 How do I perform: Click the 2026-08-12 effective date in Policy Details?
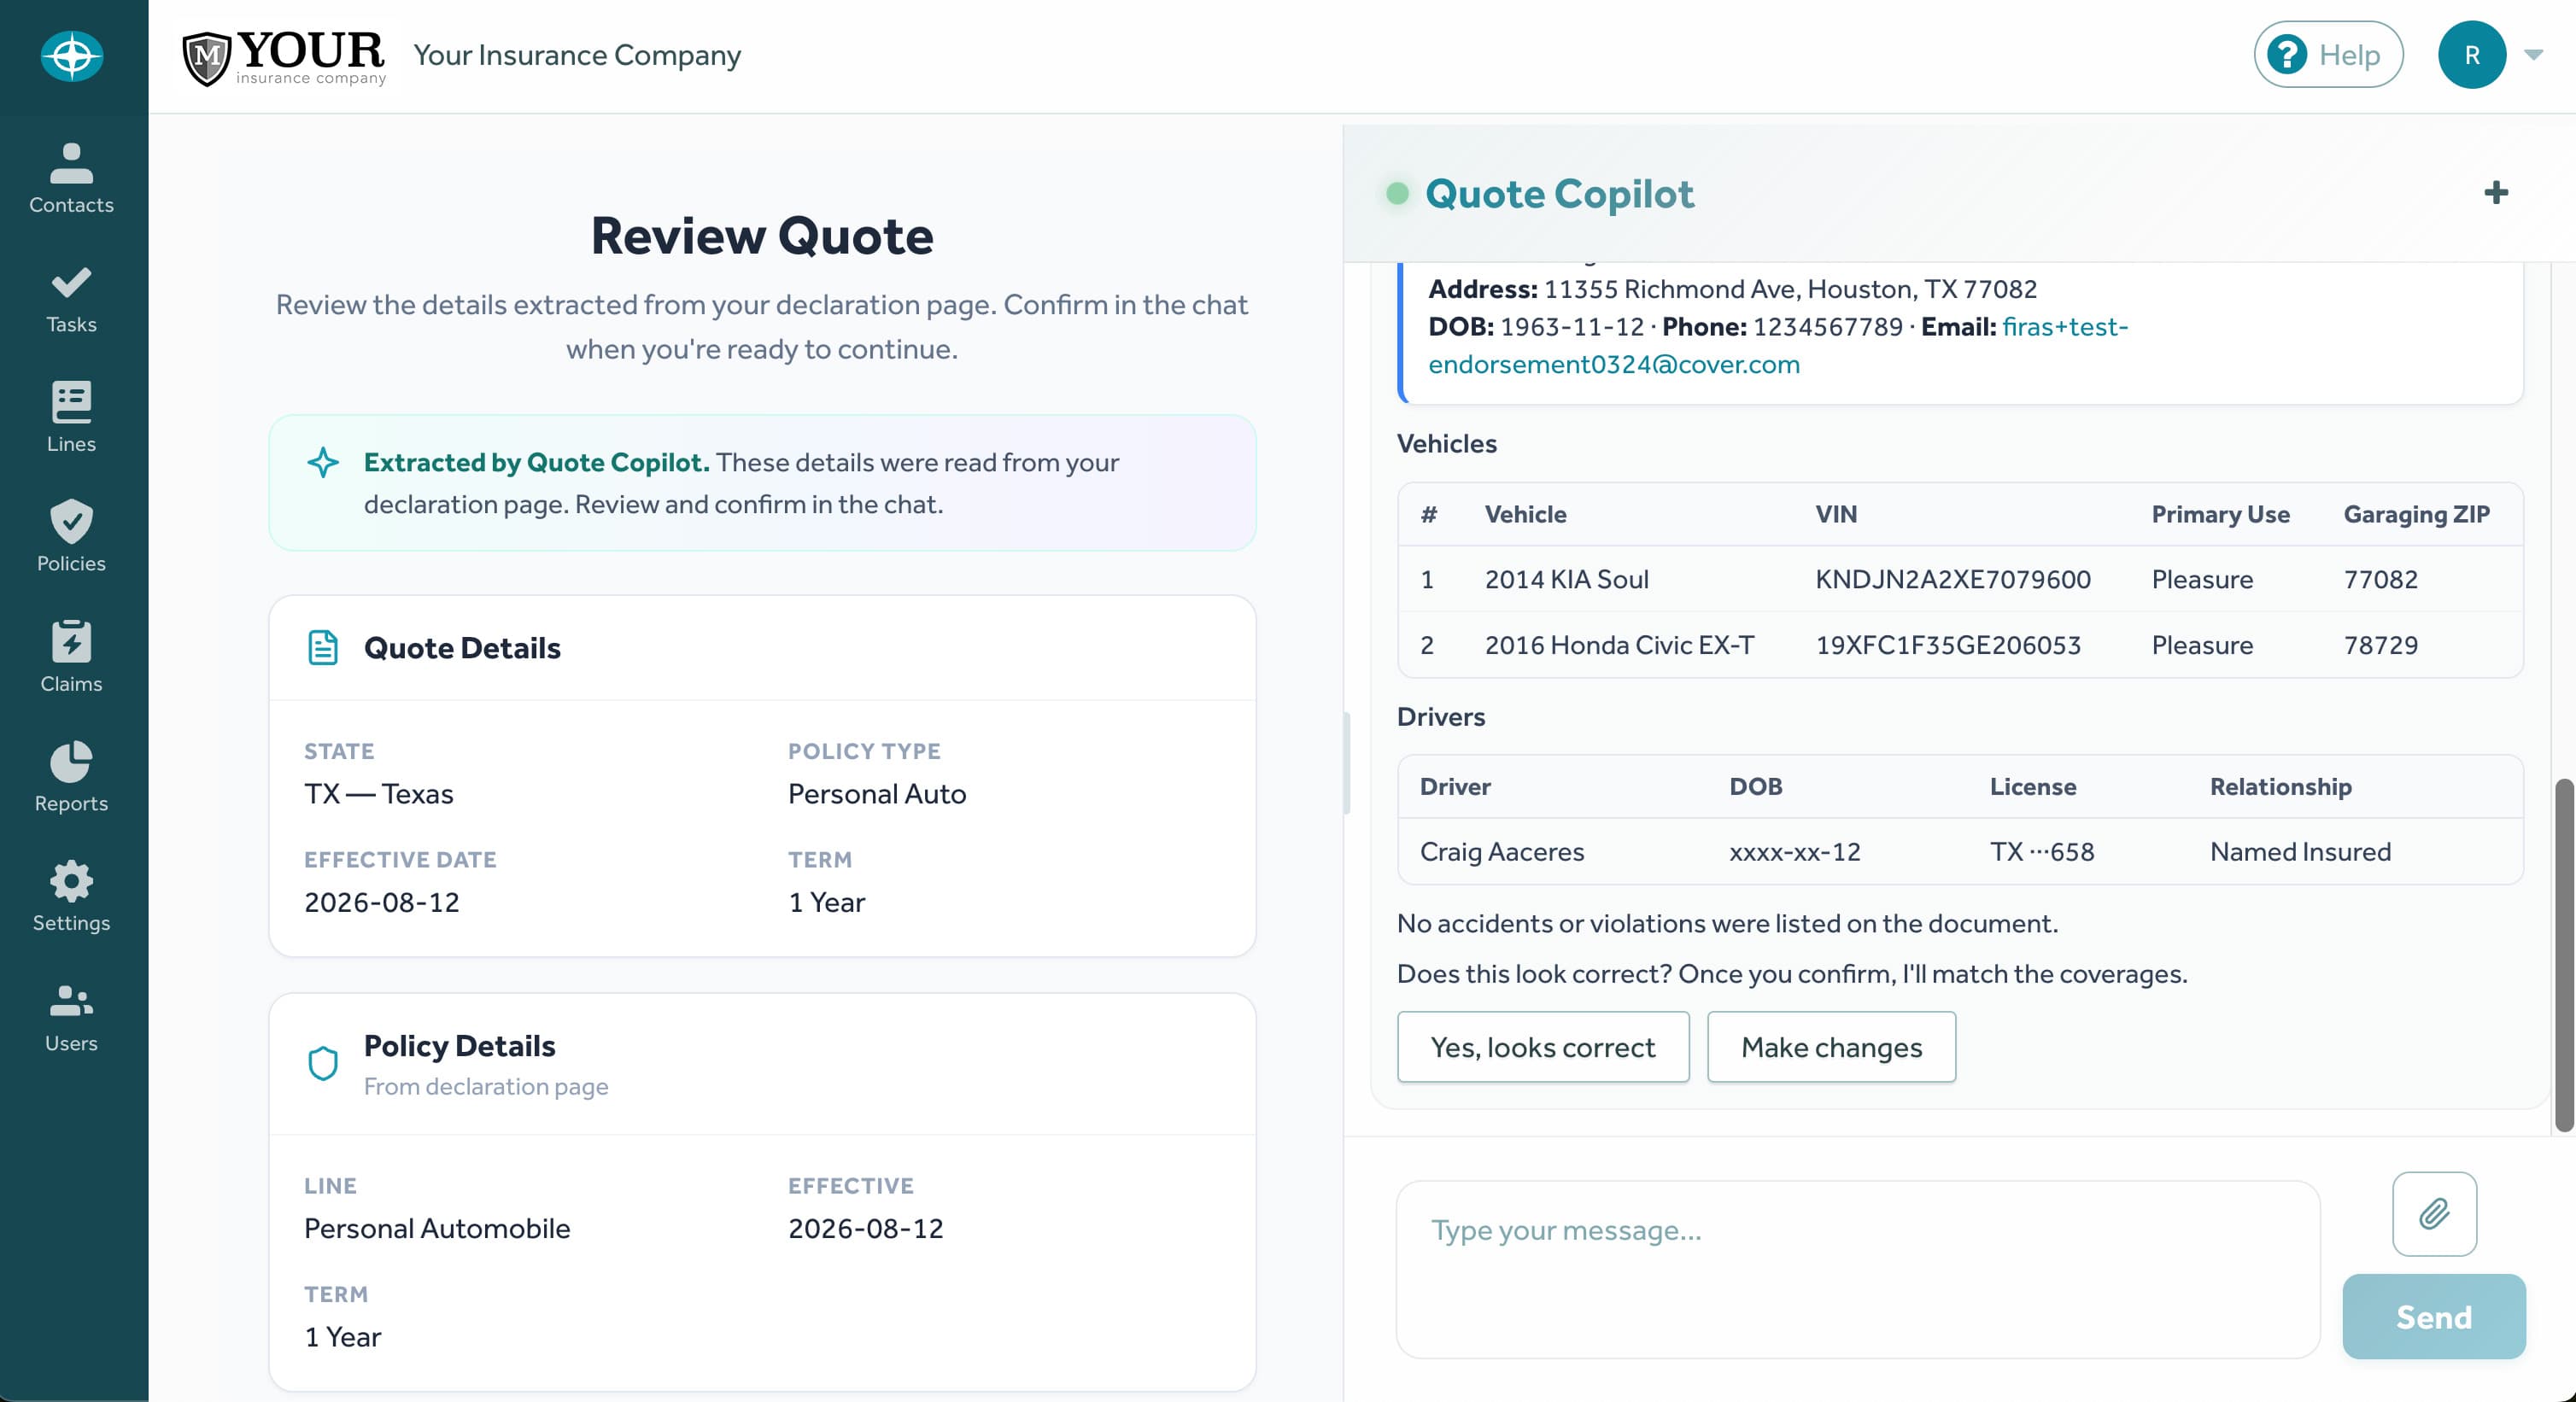click(x=865, y=1228)
